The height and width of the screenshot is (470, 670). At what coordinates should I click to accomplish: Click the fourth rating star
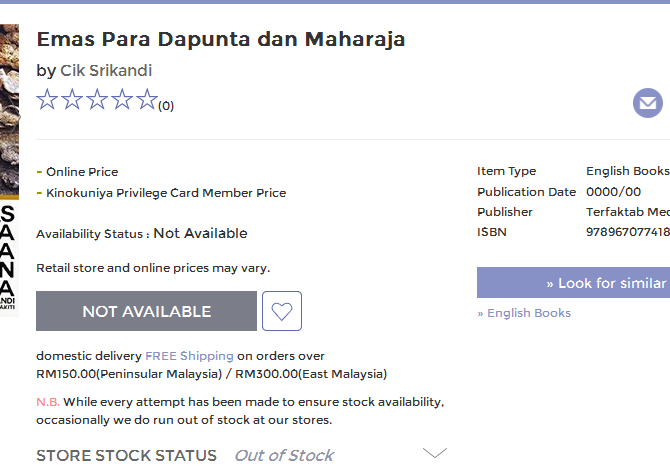coord(122,99)
